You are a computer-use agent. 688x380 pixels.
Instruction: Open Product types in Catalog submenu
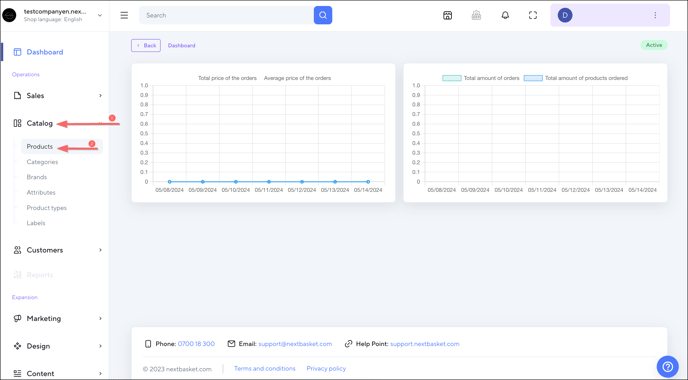pos(47,208)
